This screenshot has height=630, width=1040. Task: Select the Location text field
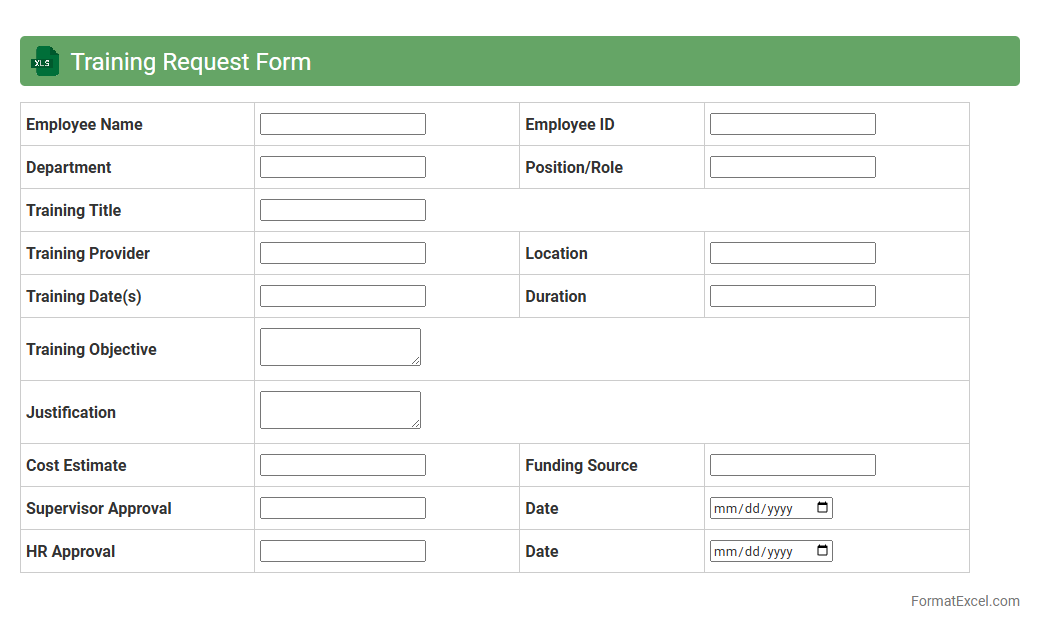tap(792, 253)
